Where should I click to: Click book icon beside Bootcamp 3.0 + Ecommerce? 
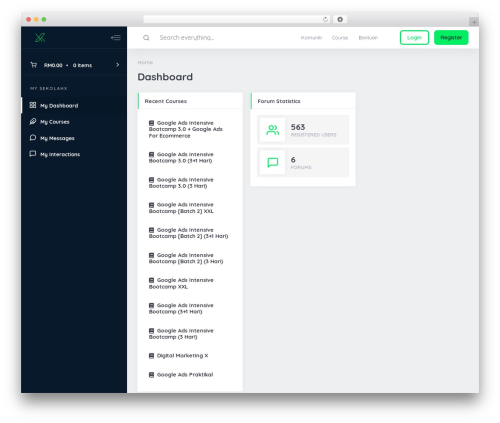coord(151,123)
